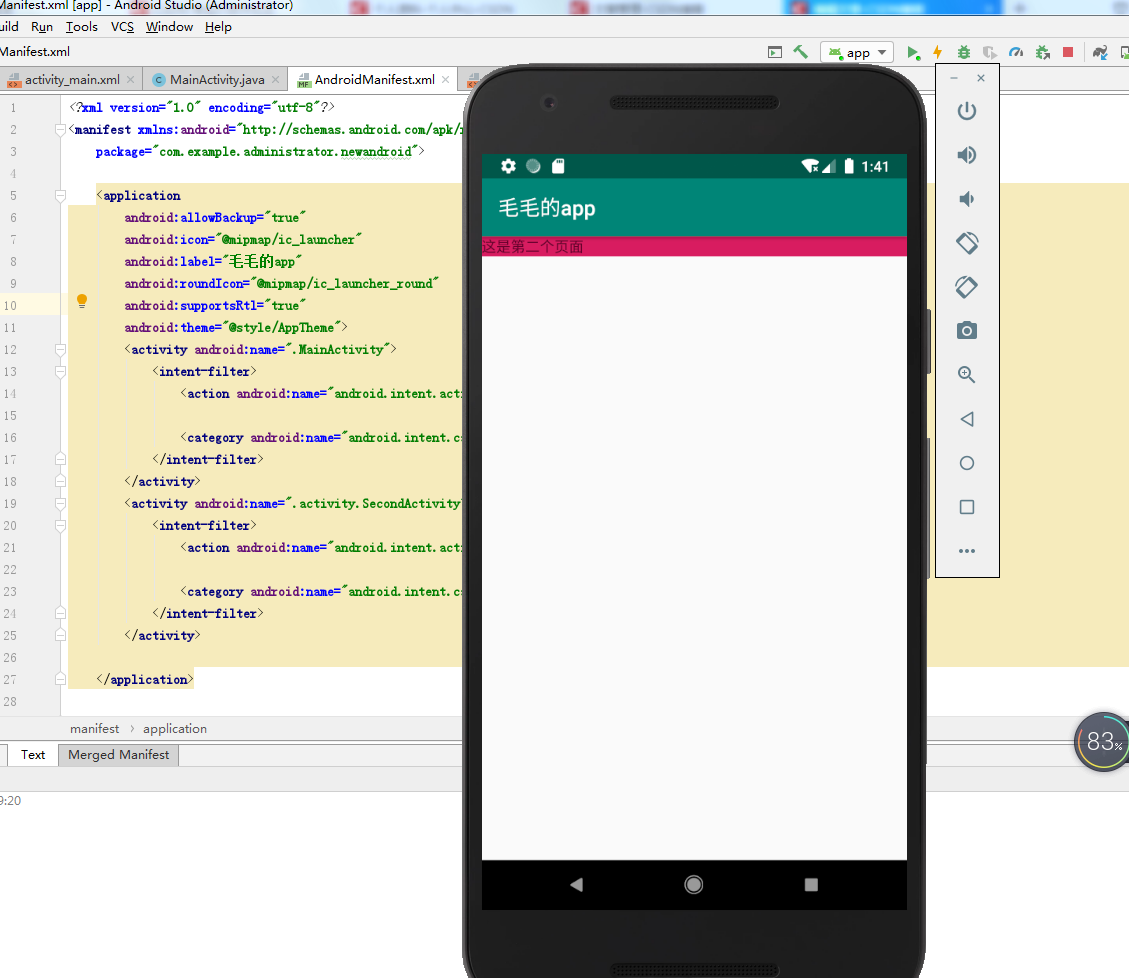This screenshot has width=1129, height=978.
Task: Close the activity_main.xml tab
Action: [x=130, y=80]
